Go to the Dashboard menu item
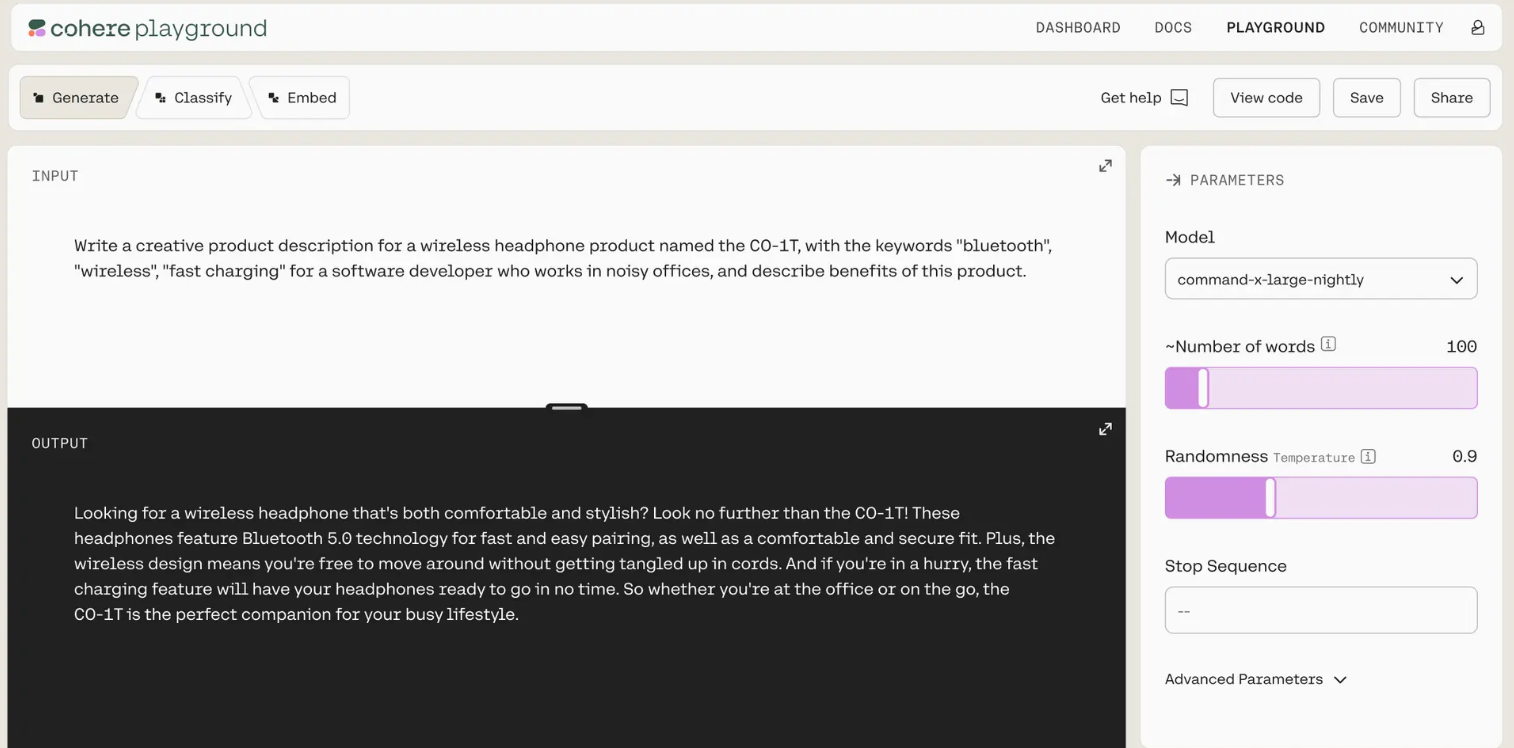The width and height of the screenshot is (1514, 748). click(1078, 28)
